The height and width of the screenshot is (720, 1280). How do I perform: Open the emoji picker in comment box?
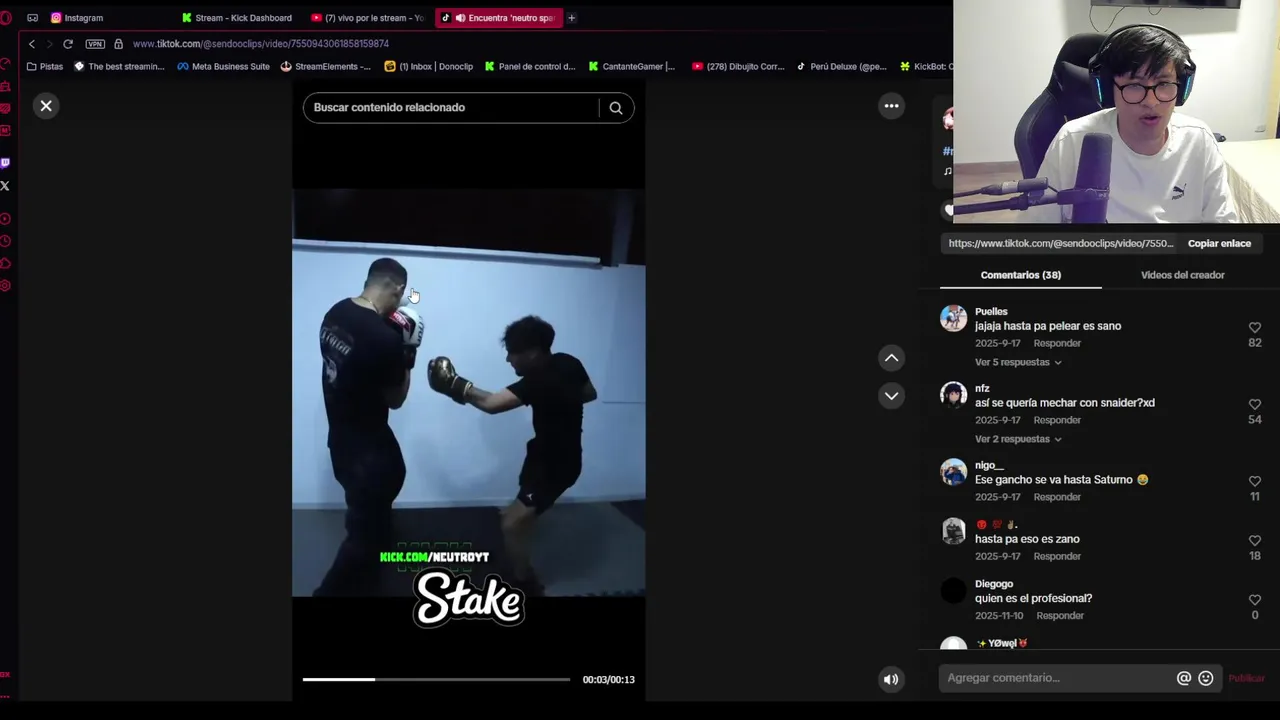[x=1206, y=678]
